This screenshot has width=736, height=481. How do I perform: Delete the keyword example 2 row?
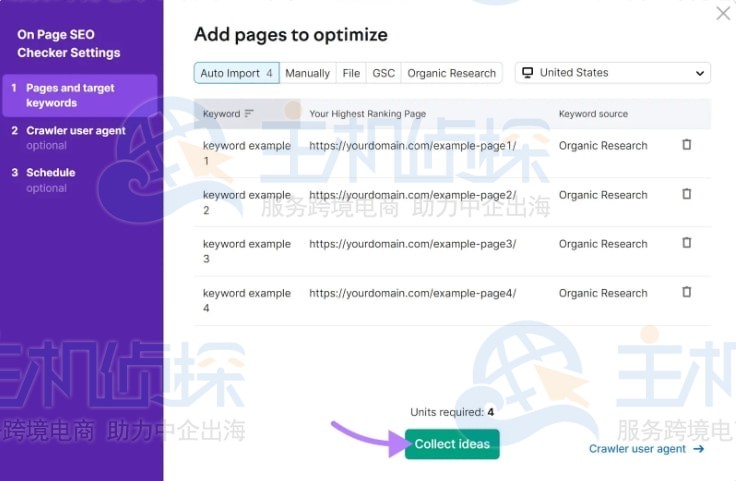(686, 194)
